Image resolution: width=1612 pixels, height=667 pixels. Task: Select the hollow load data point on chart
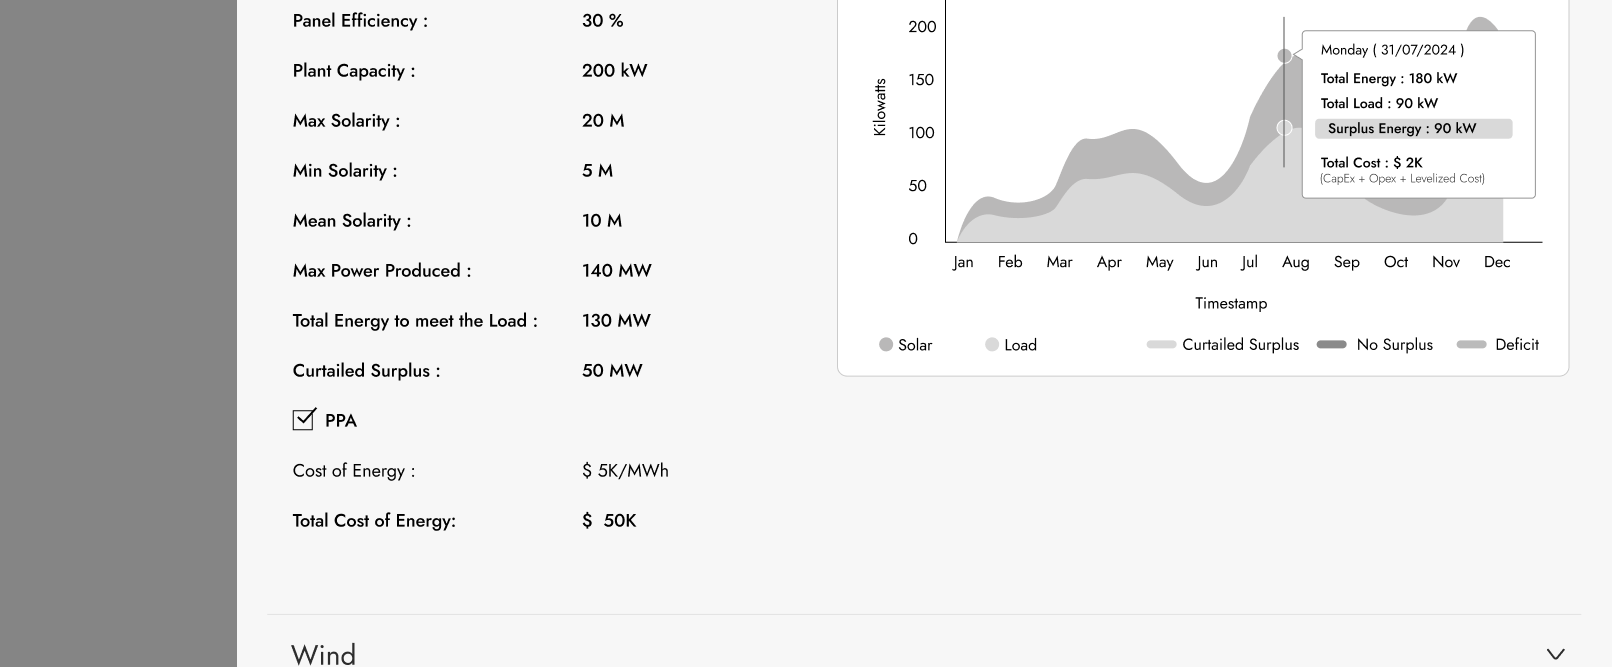click(x=1285, y=128)
